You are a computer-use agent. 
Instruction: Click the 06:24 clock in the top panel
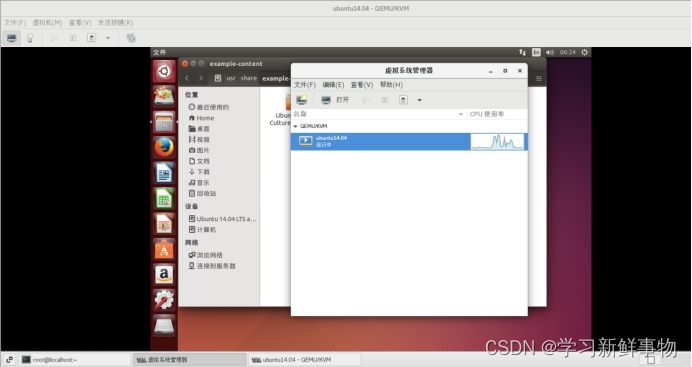[568, 52]
